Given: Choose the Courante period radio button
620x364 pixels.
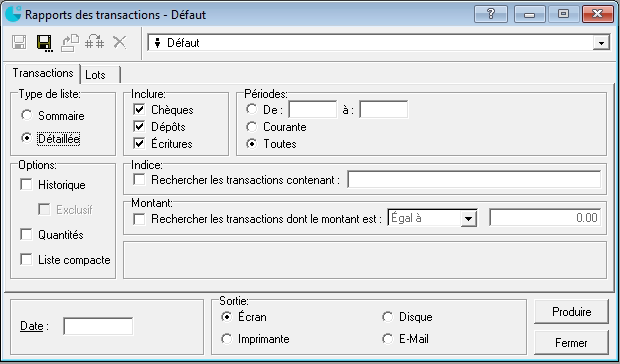Looking at the screenshot, I should [x=251, y=127].
